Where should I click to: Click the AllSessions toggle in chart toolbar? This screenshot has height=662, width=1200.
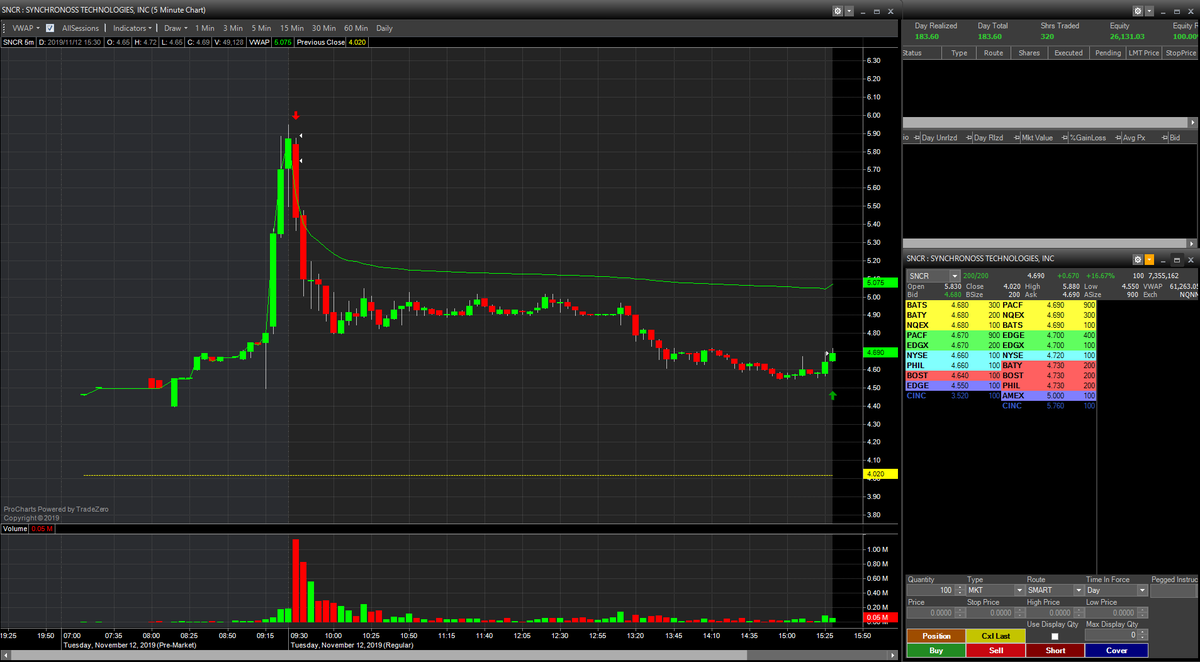(80, 28)
